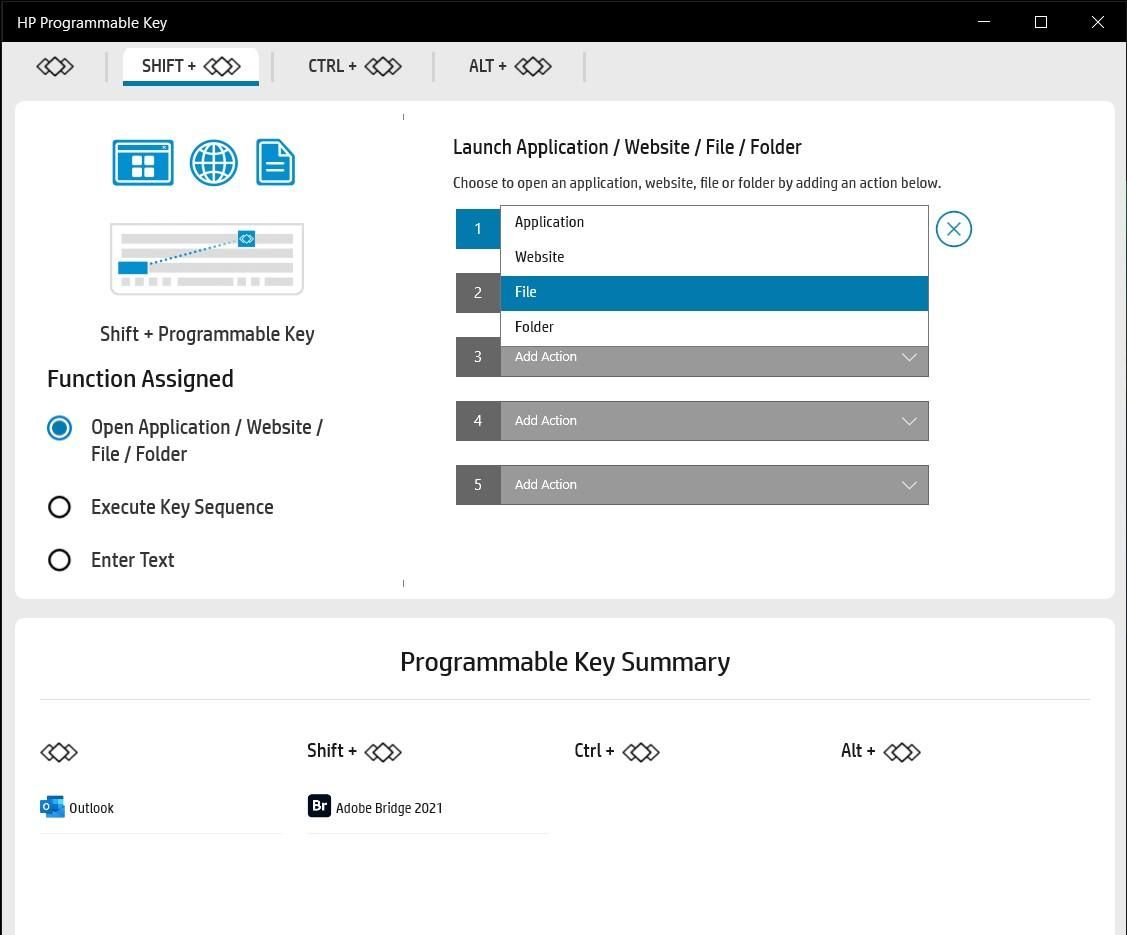Open the plain key tab without modifier

[x=55, y=66]
